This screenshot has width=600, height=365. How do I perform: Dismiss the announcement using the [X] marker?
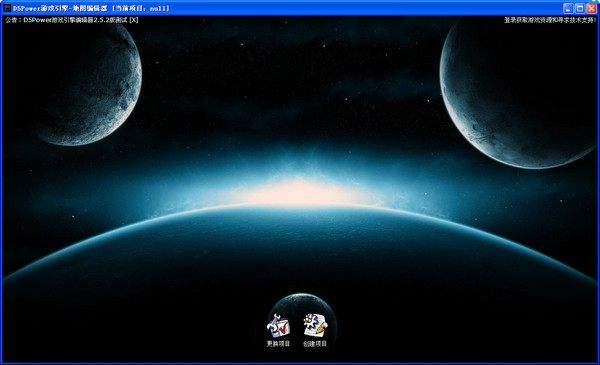click(134, 20)
